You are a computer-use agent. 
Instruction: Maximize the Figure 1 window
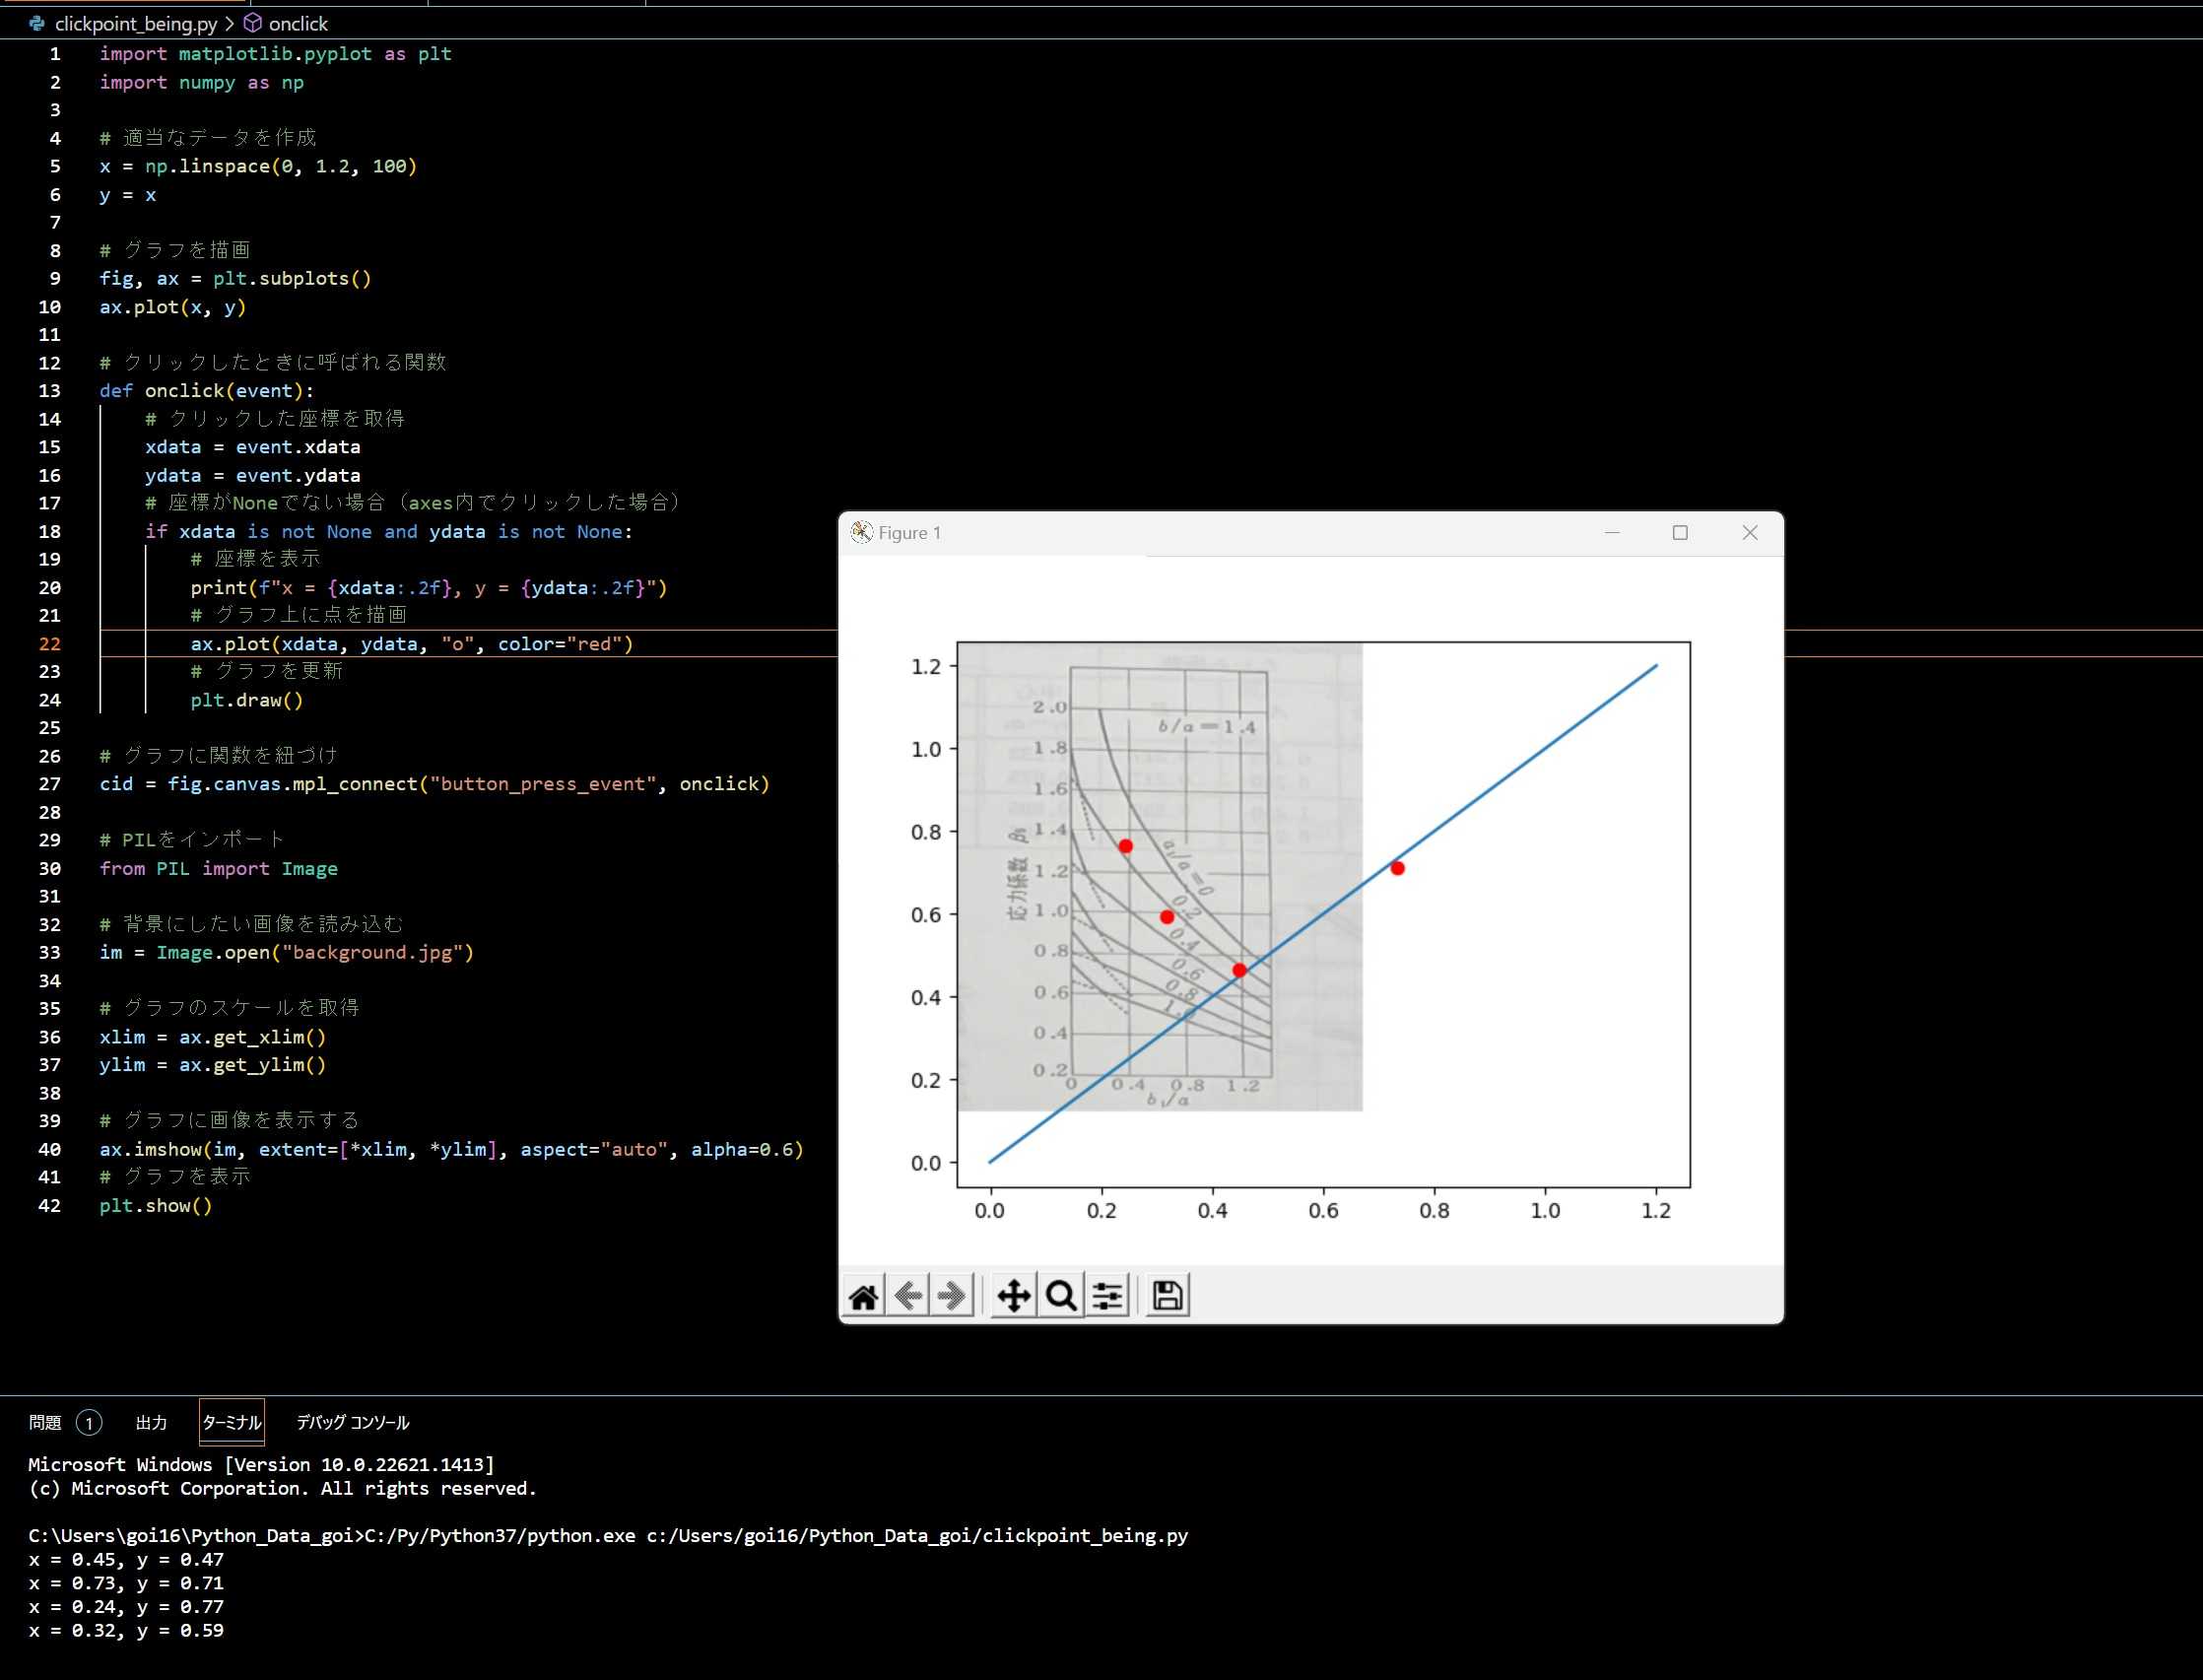[1680, 532]
